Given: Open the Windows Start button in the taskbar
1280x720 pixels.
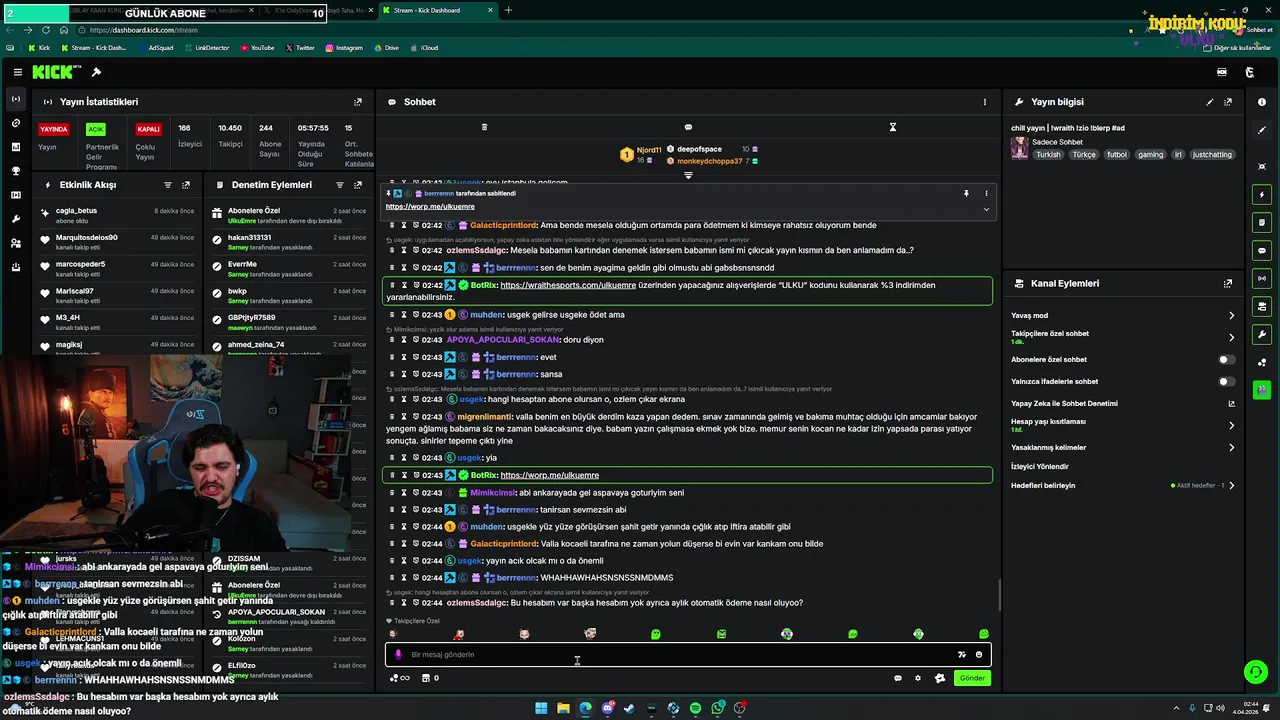Looking at the screenshot, I should pos(541,708).
